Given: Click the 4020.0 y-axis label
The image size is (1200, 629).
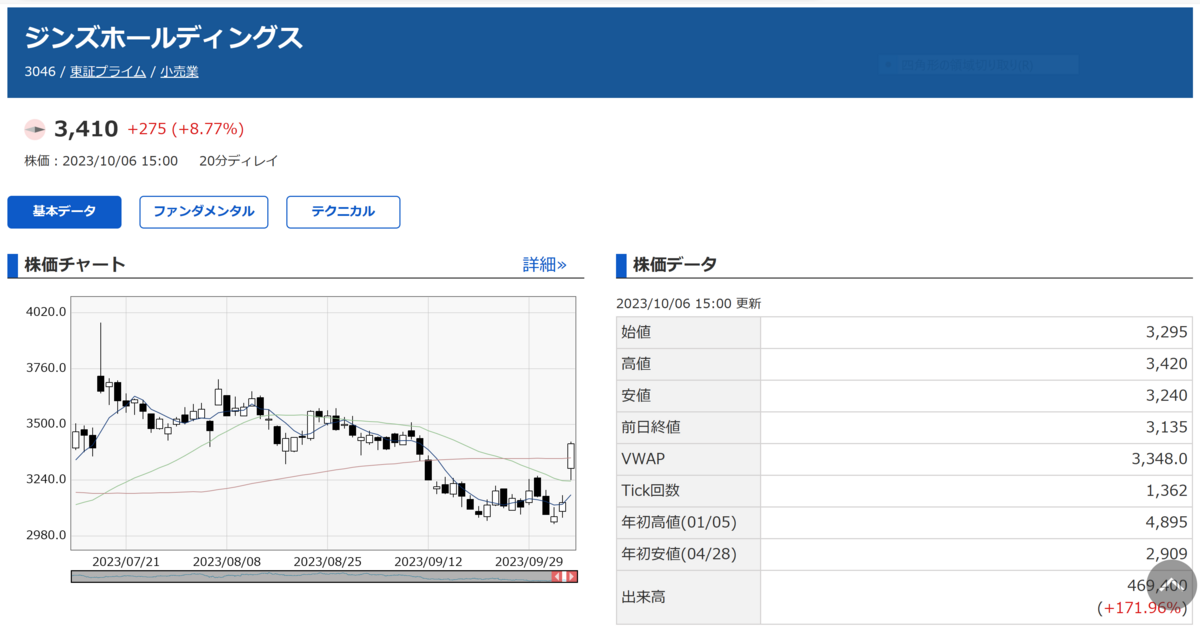Looking at the screenshot, I should (46, 312).
